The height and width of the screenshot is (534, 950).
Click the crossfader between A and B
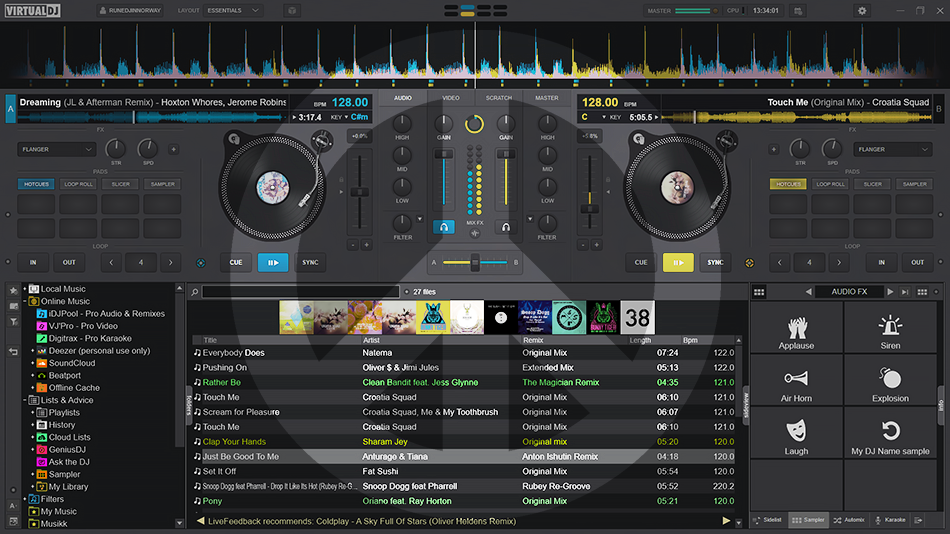(475, 262)
